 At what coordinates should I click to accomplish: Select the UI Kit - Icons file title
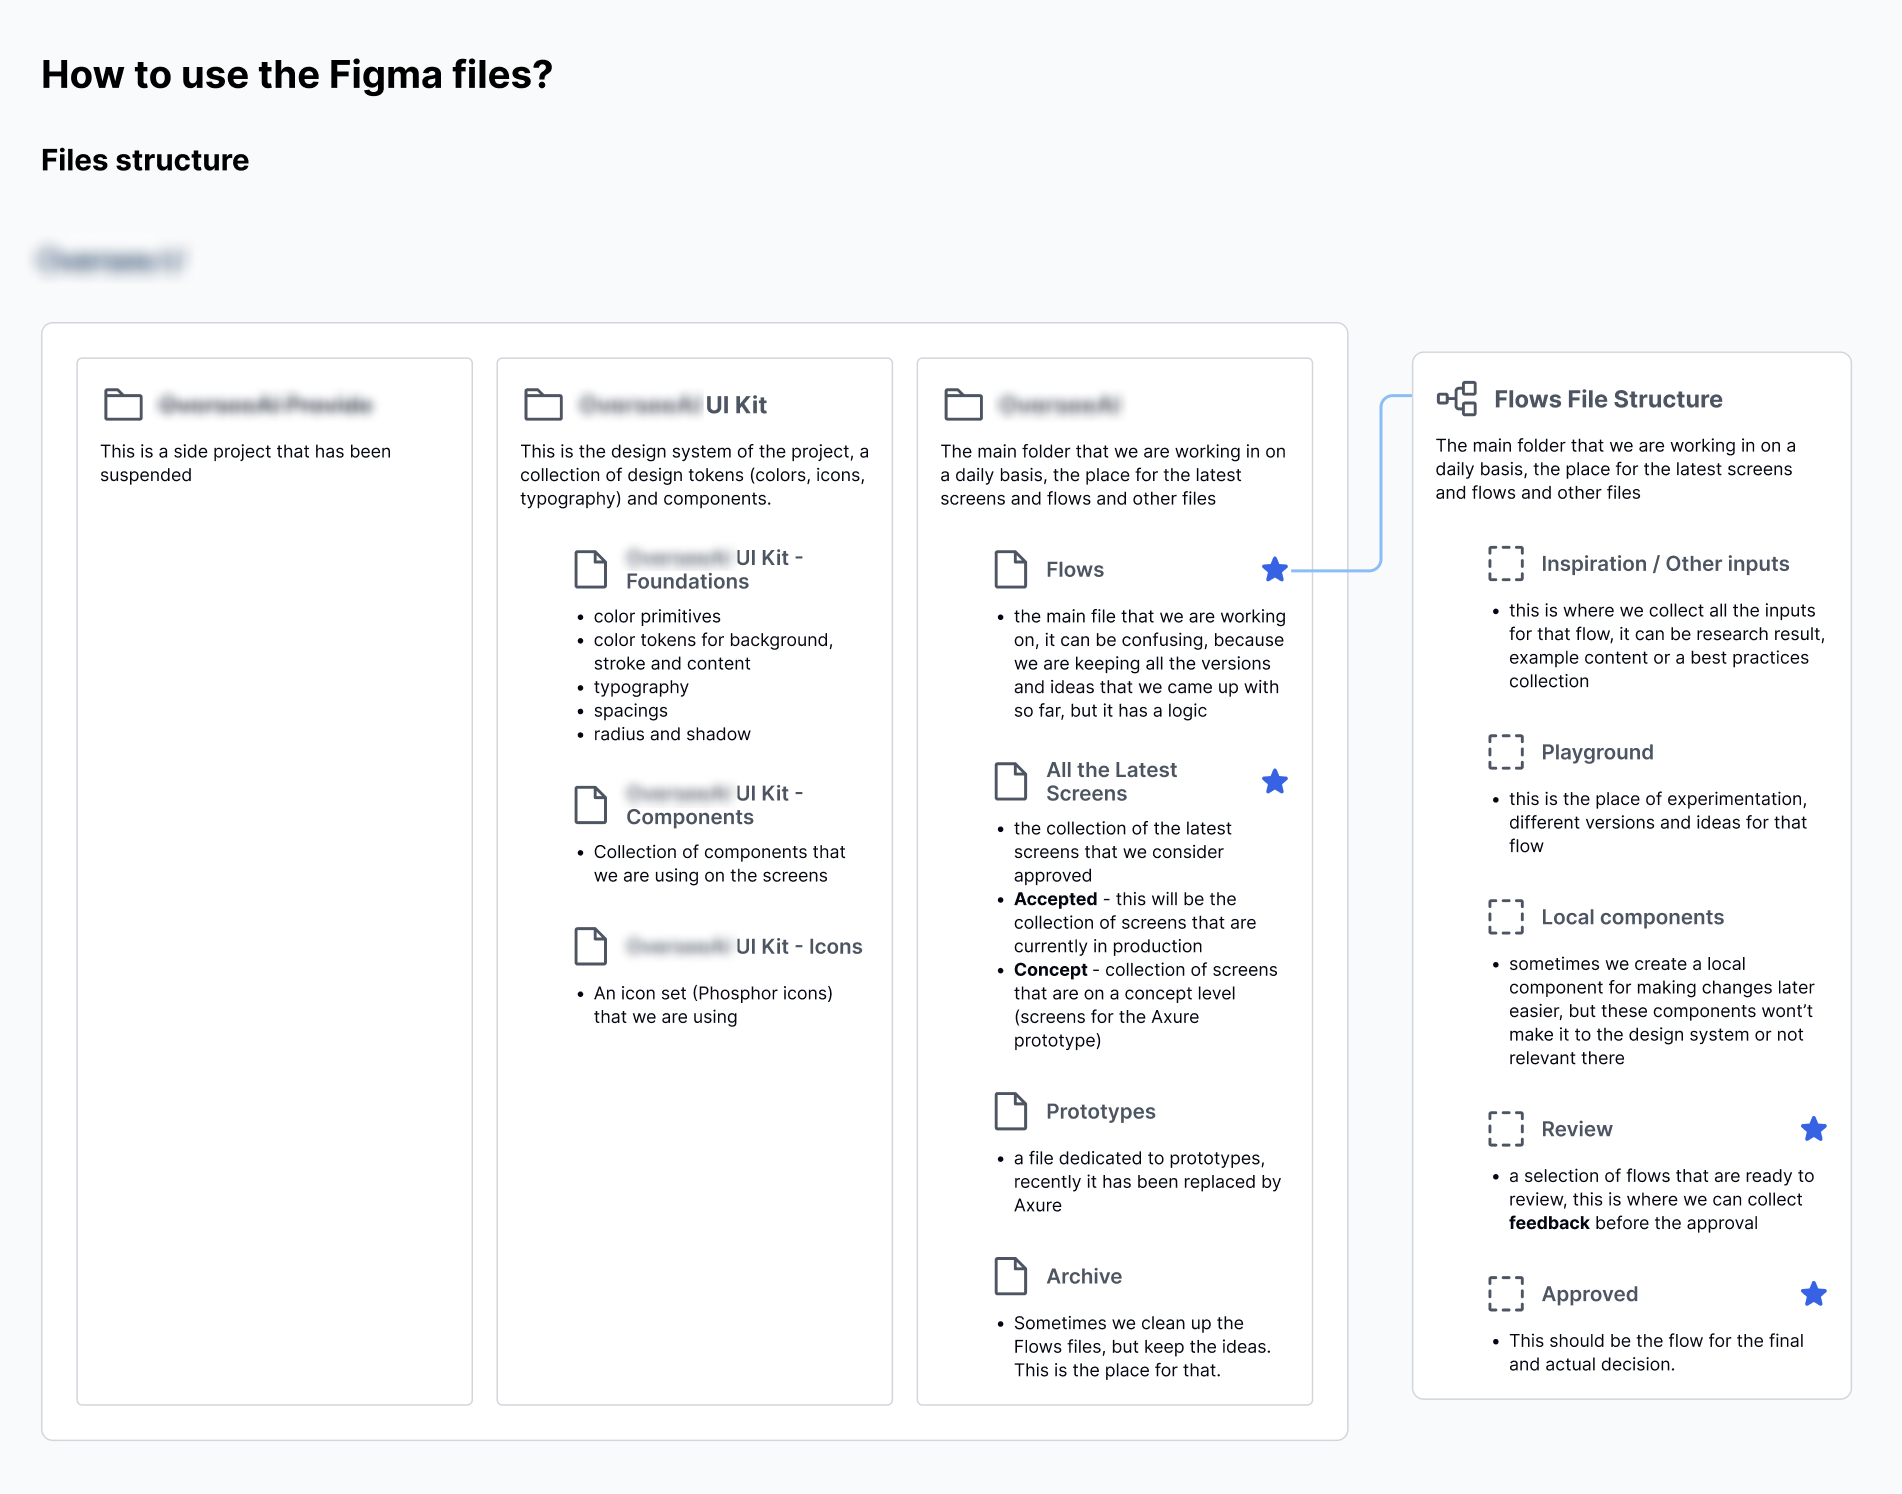pyautogui.click(x=744, y=946)
